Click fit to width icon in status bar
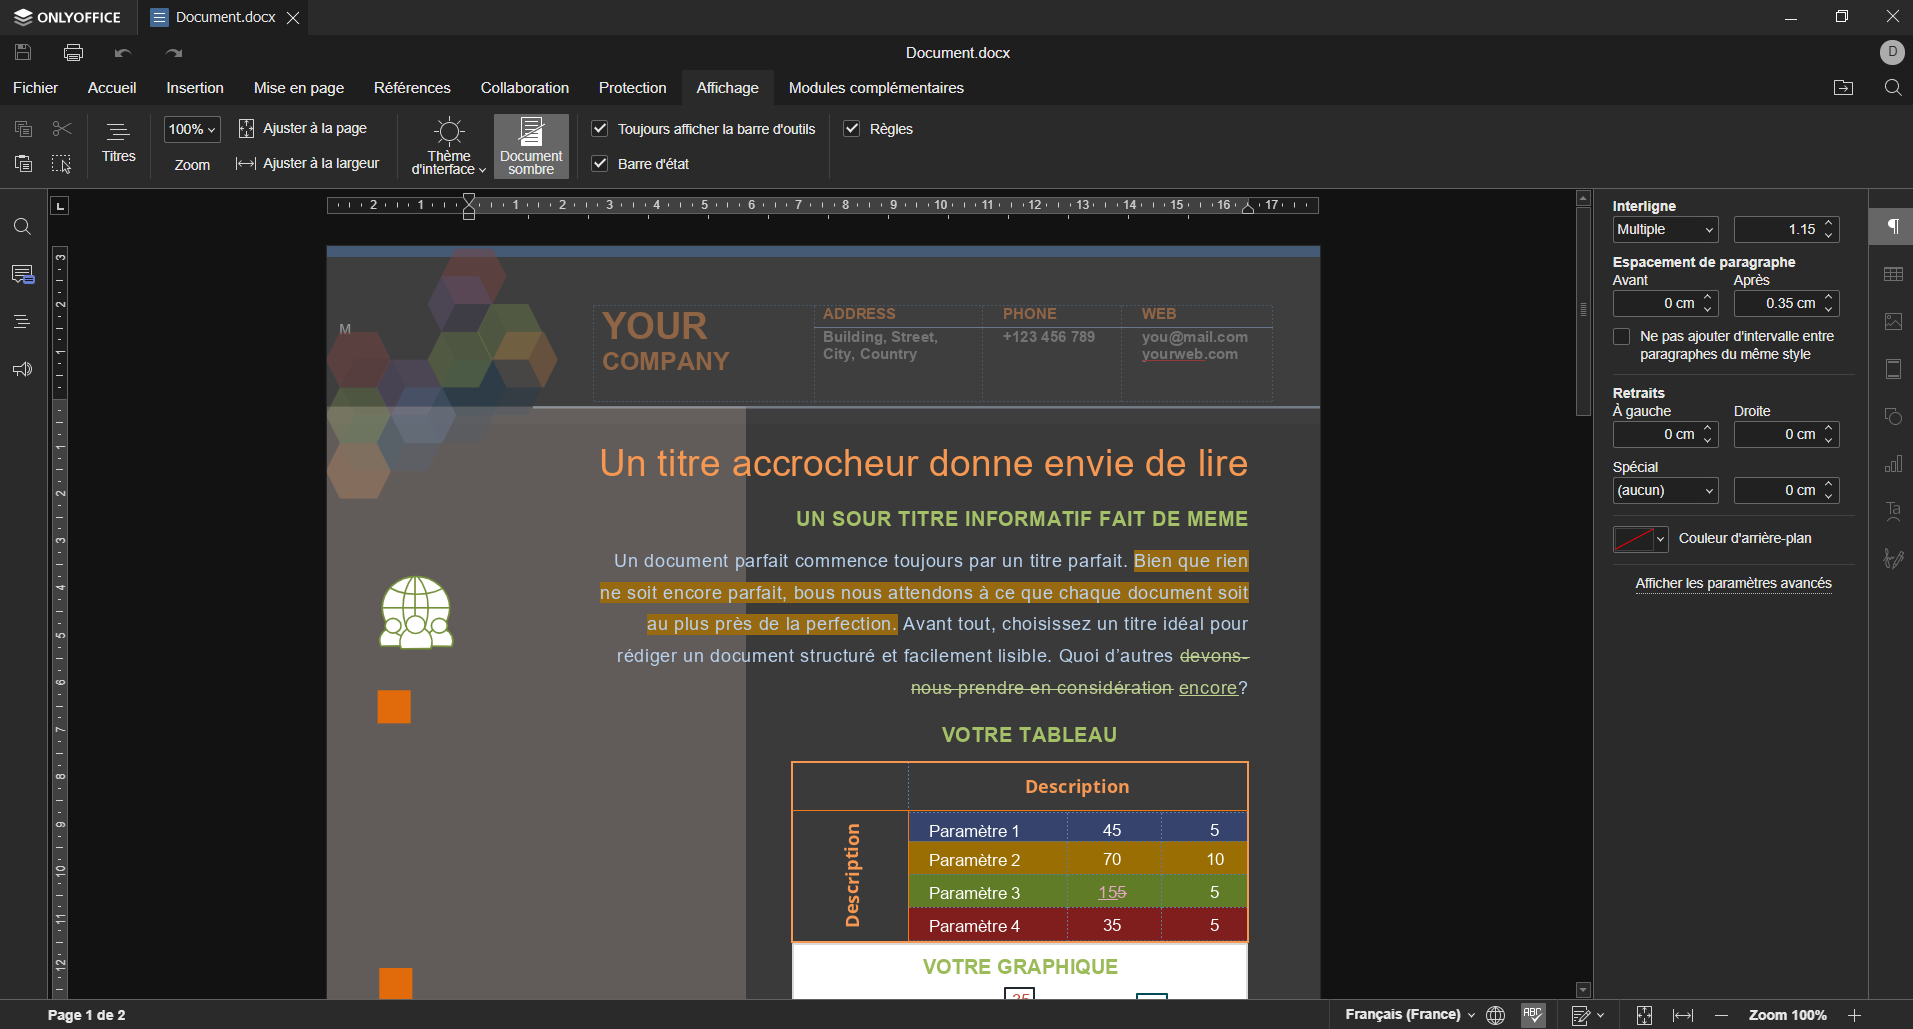Screen dimensions: 1913x1029 1683,1015
